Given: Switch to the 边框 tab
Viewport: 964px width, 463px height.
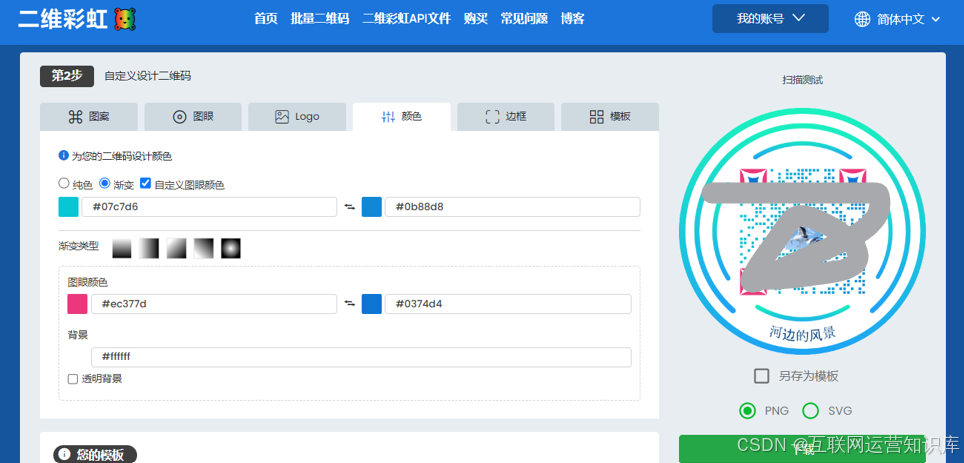Looking at the screenshot, I should point(506,117).
